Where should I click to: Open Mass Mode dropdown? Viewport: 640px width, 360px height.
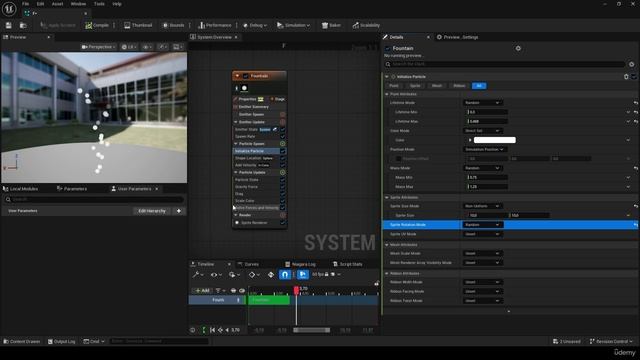coord(482,168)
